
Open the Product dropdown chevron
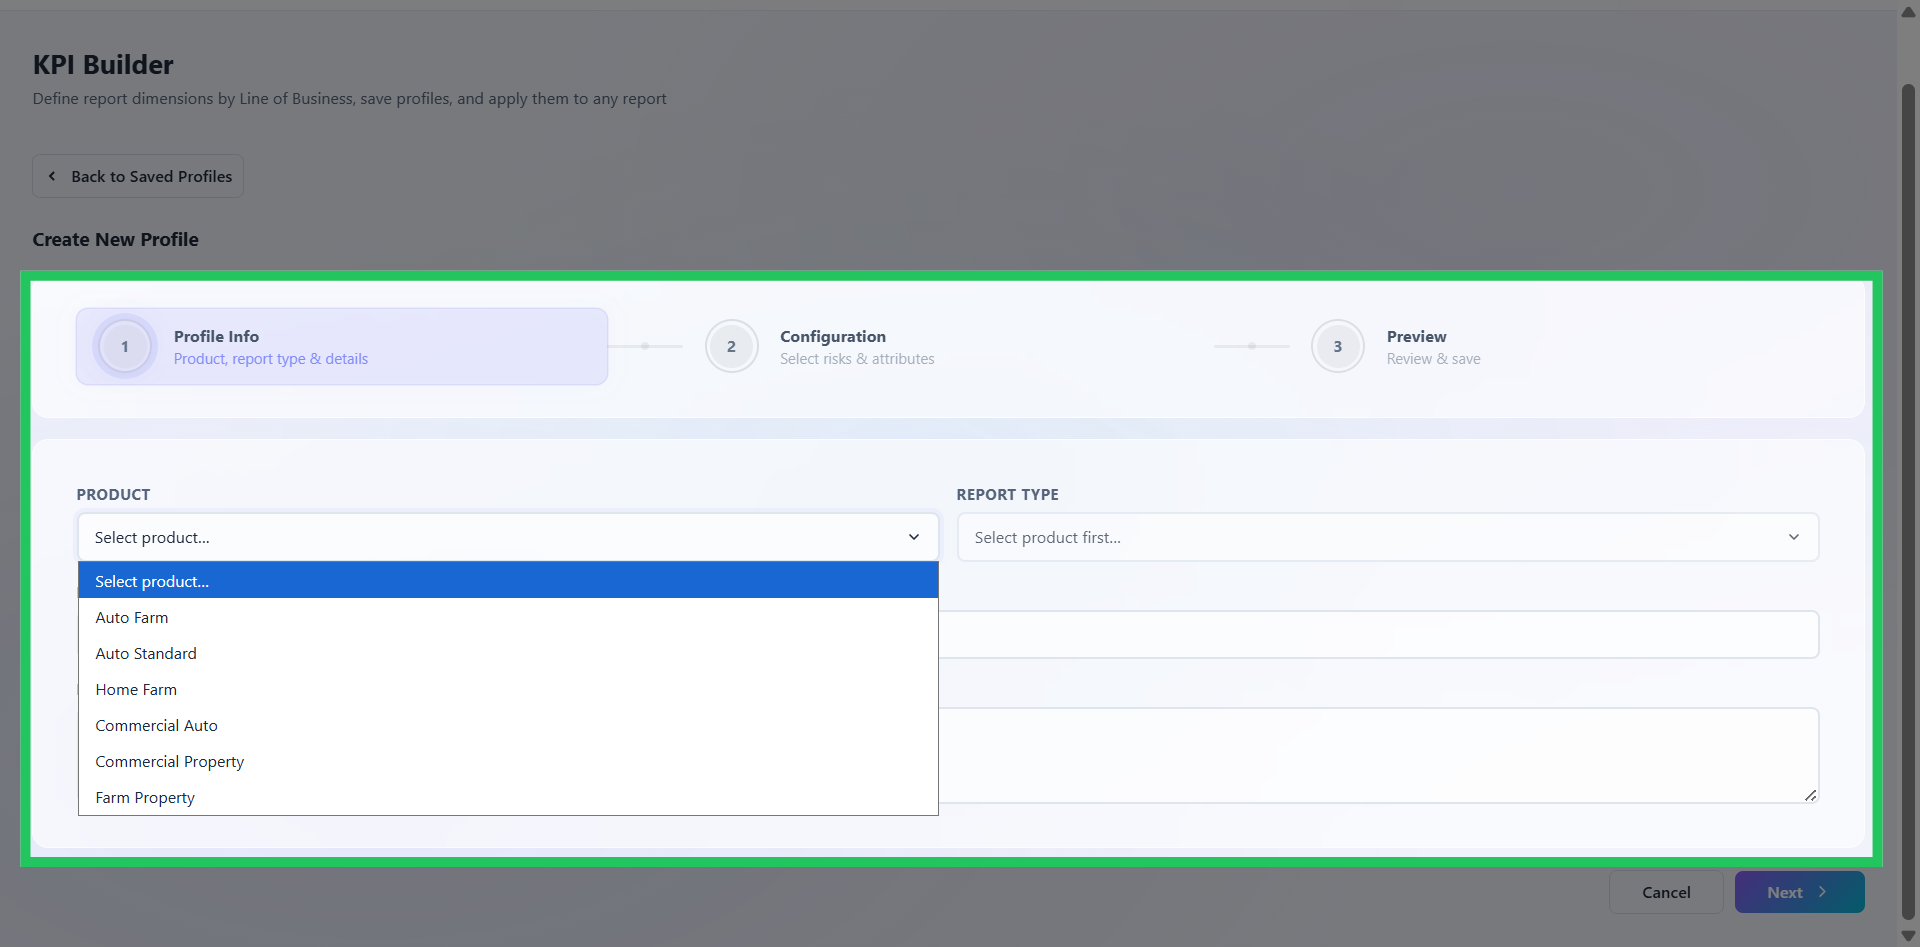tap(913, 538)
